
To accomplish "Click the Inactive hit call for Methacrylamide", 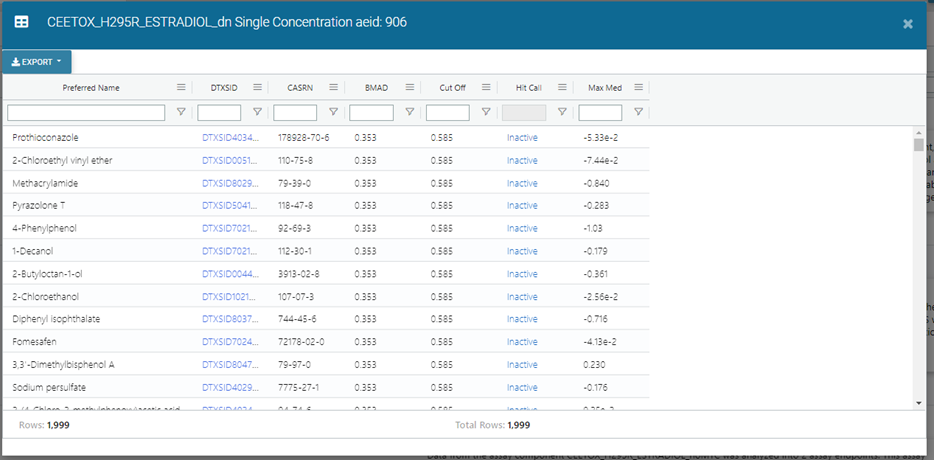I will [x=522, y=183].
